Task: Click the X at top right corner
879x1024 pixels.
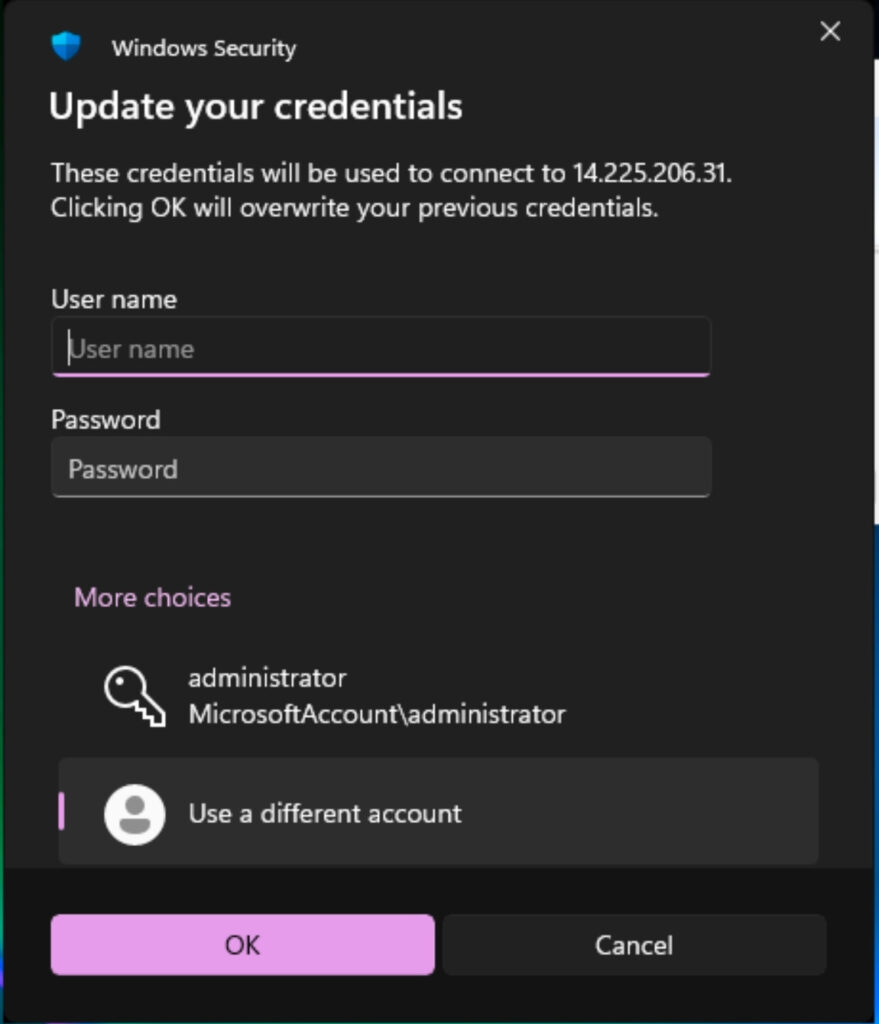Action: (830, 31)
